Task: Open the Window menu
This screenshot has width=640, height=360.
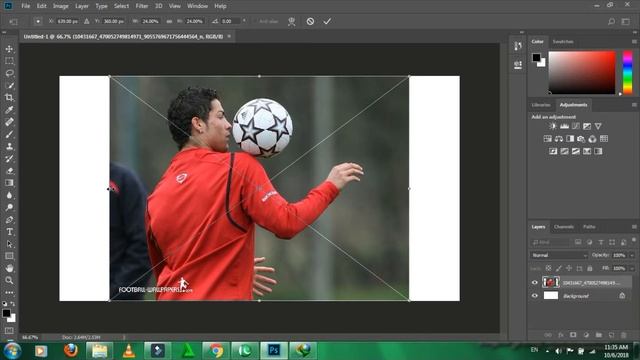Action: coord(198,6)
